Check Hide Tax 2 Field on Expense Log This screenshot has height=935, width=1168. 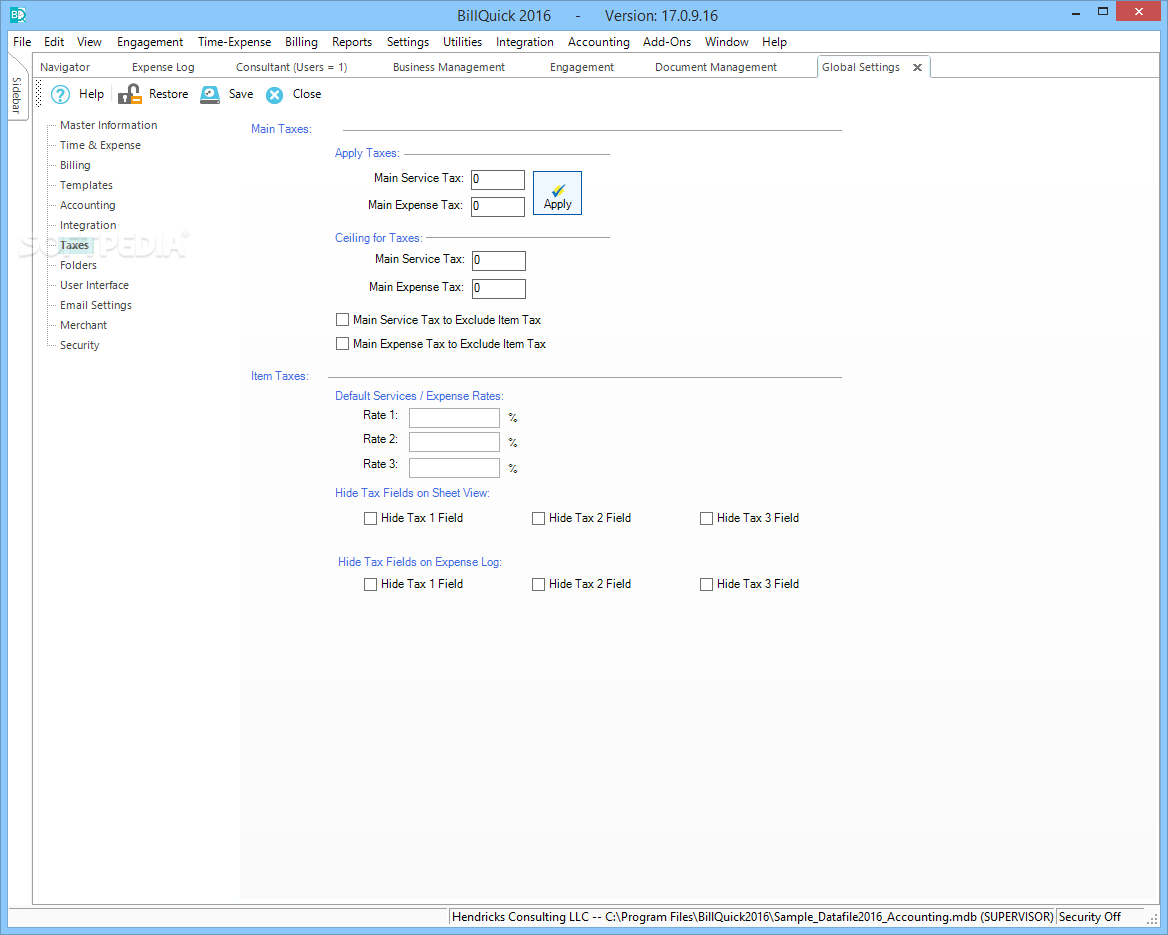click(x=539, y=585)
